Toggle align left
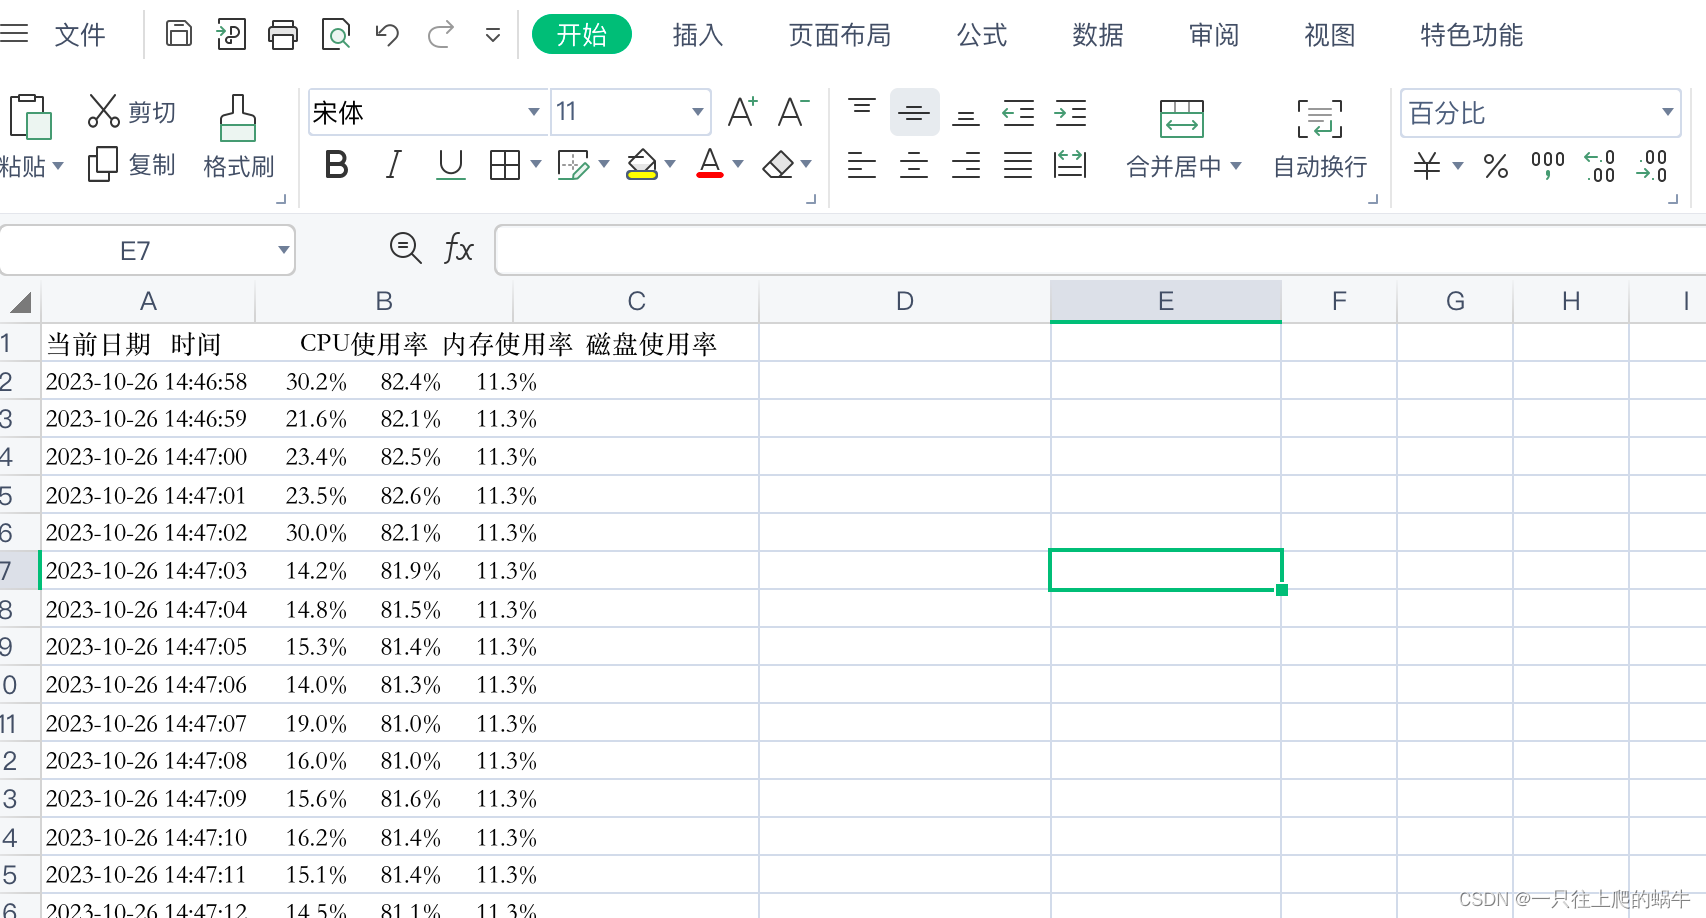 862,165
